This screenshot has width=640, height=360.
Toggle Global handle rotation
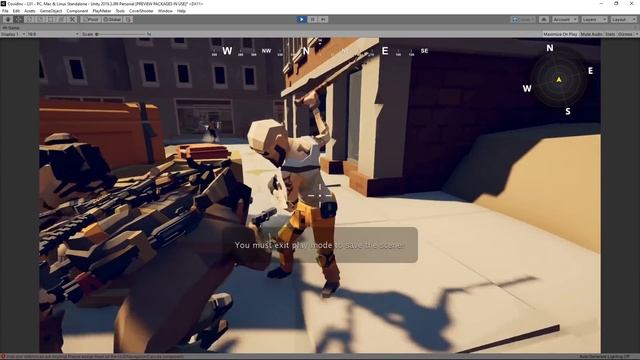pos(112,19)
